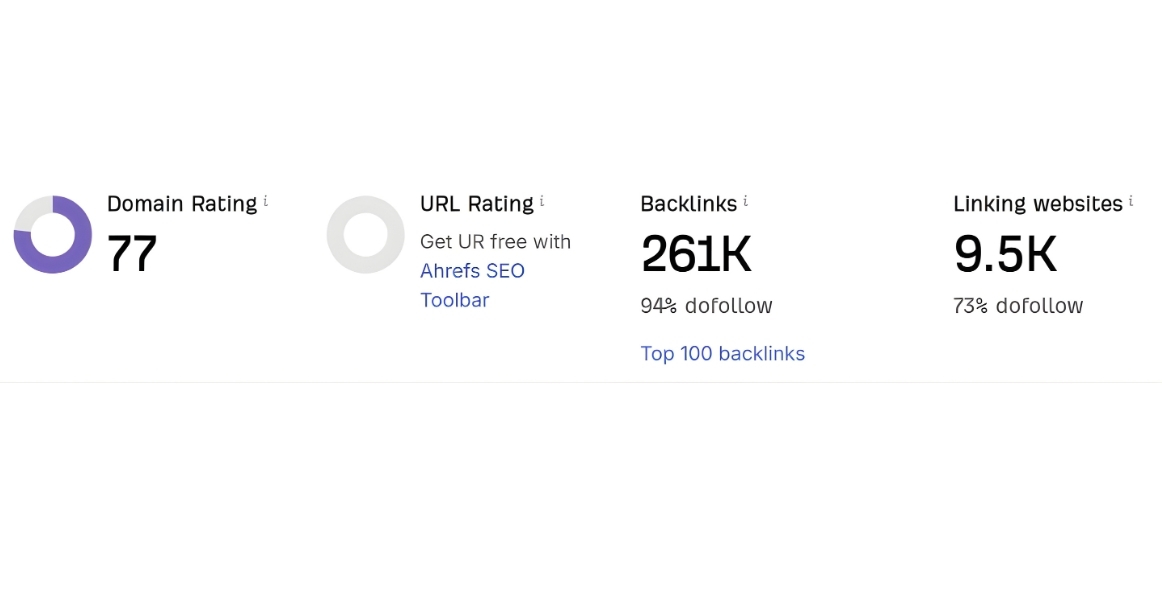Click the Backlinks heading label
This screenshot has height=603, width=1162.
[688, 204]
